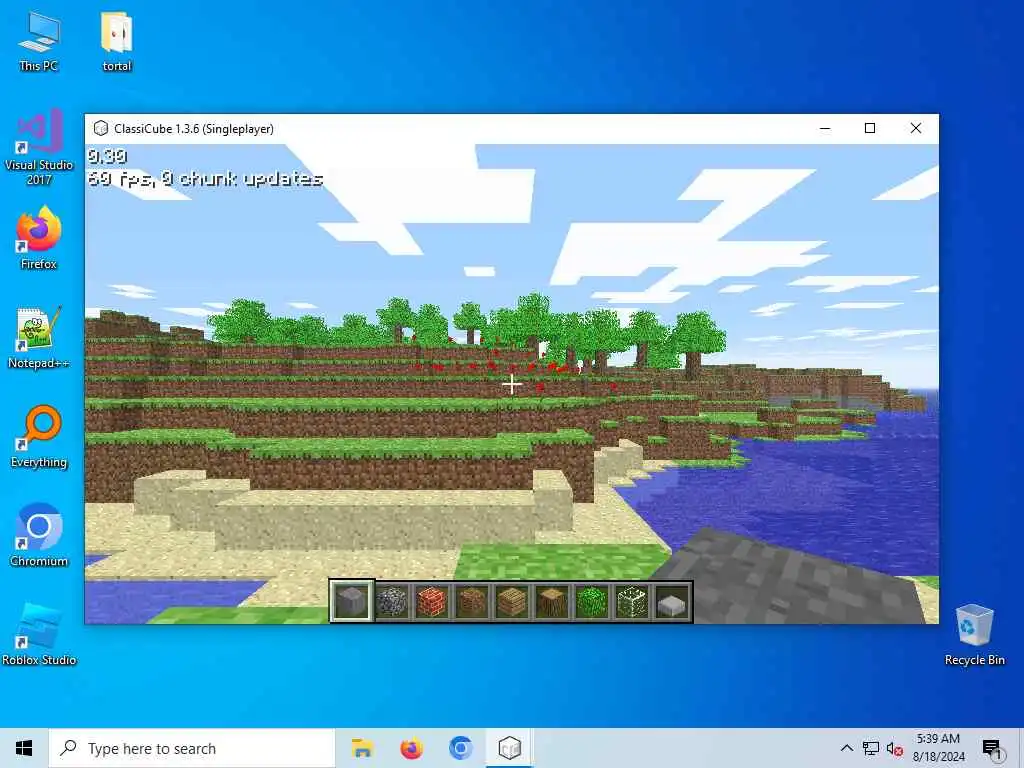This screenshot has width=1024, height=768.
Task: Launch Firefox from the taskbar
Action: 411,748
